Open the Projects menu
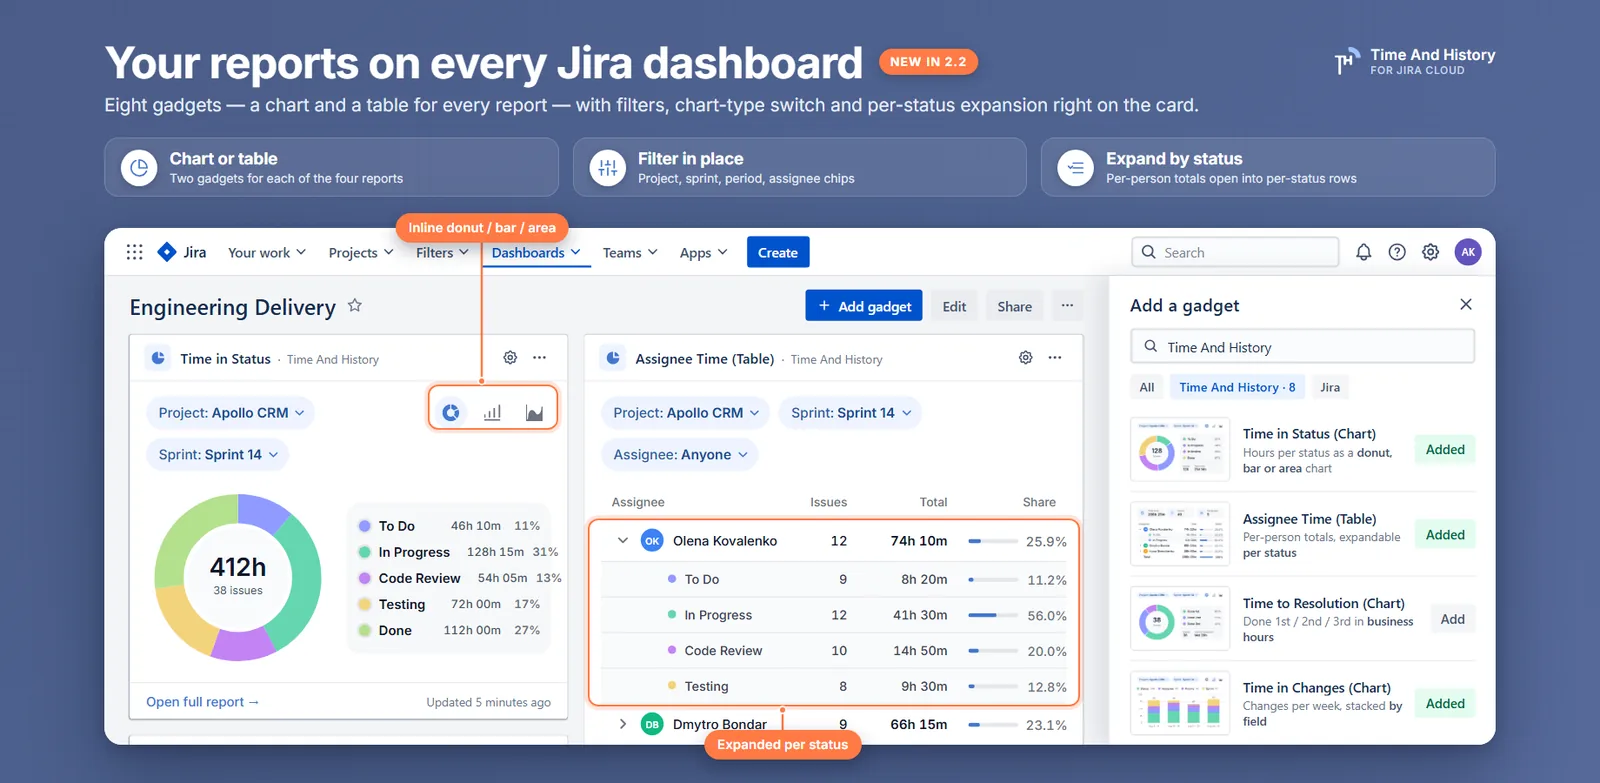 pyautogui.click(x=361, y=253)
